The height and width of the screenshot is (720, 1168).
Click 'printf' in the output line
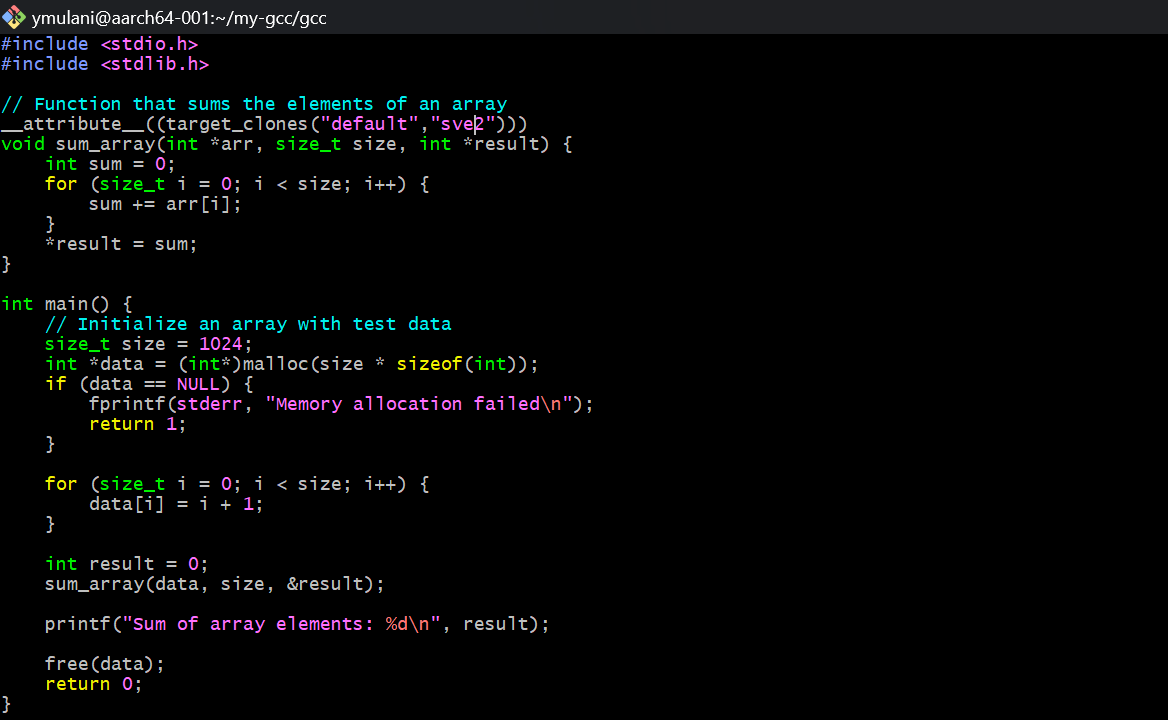77,624
